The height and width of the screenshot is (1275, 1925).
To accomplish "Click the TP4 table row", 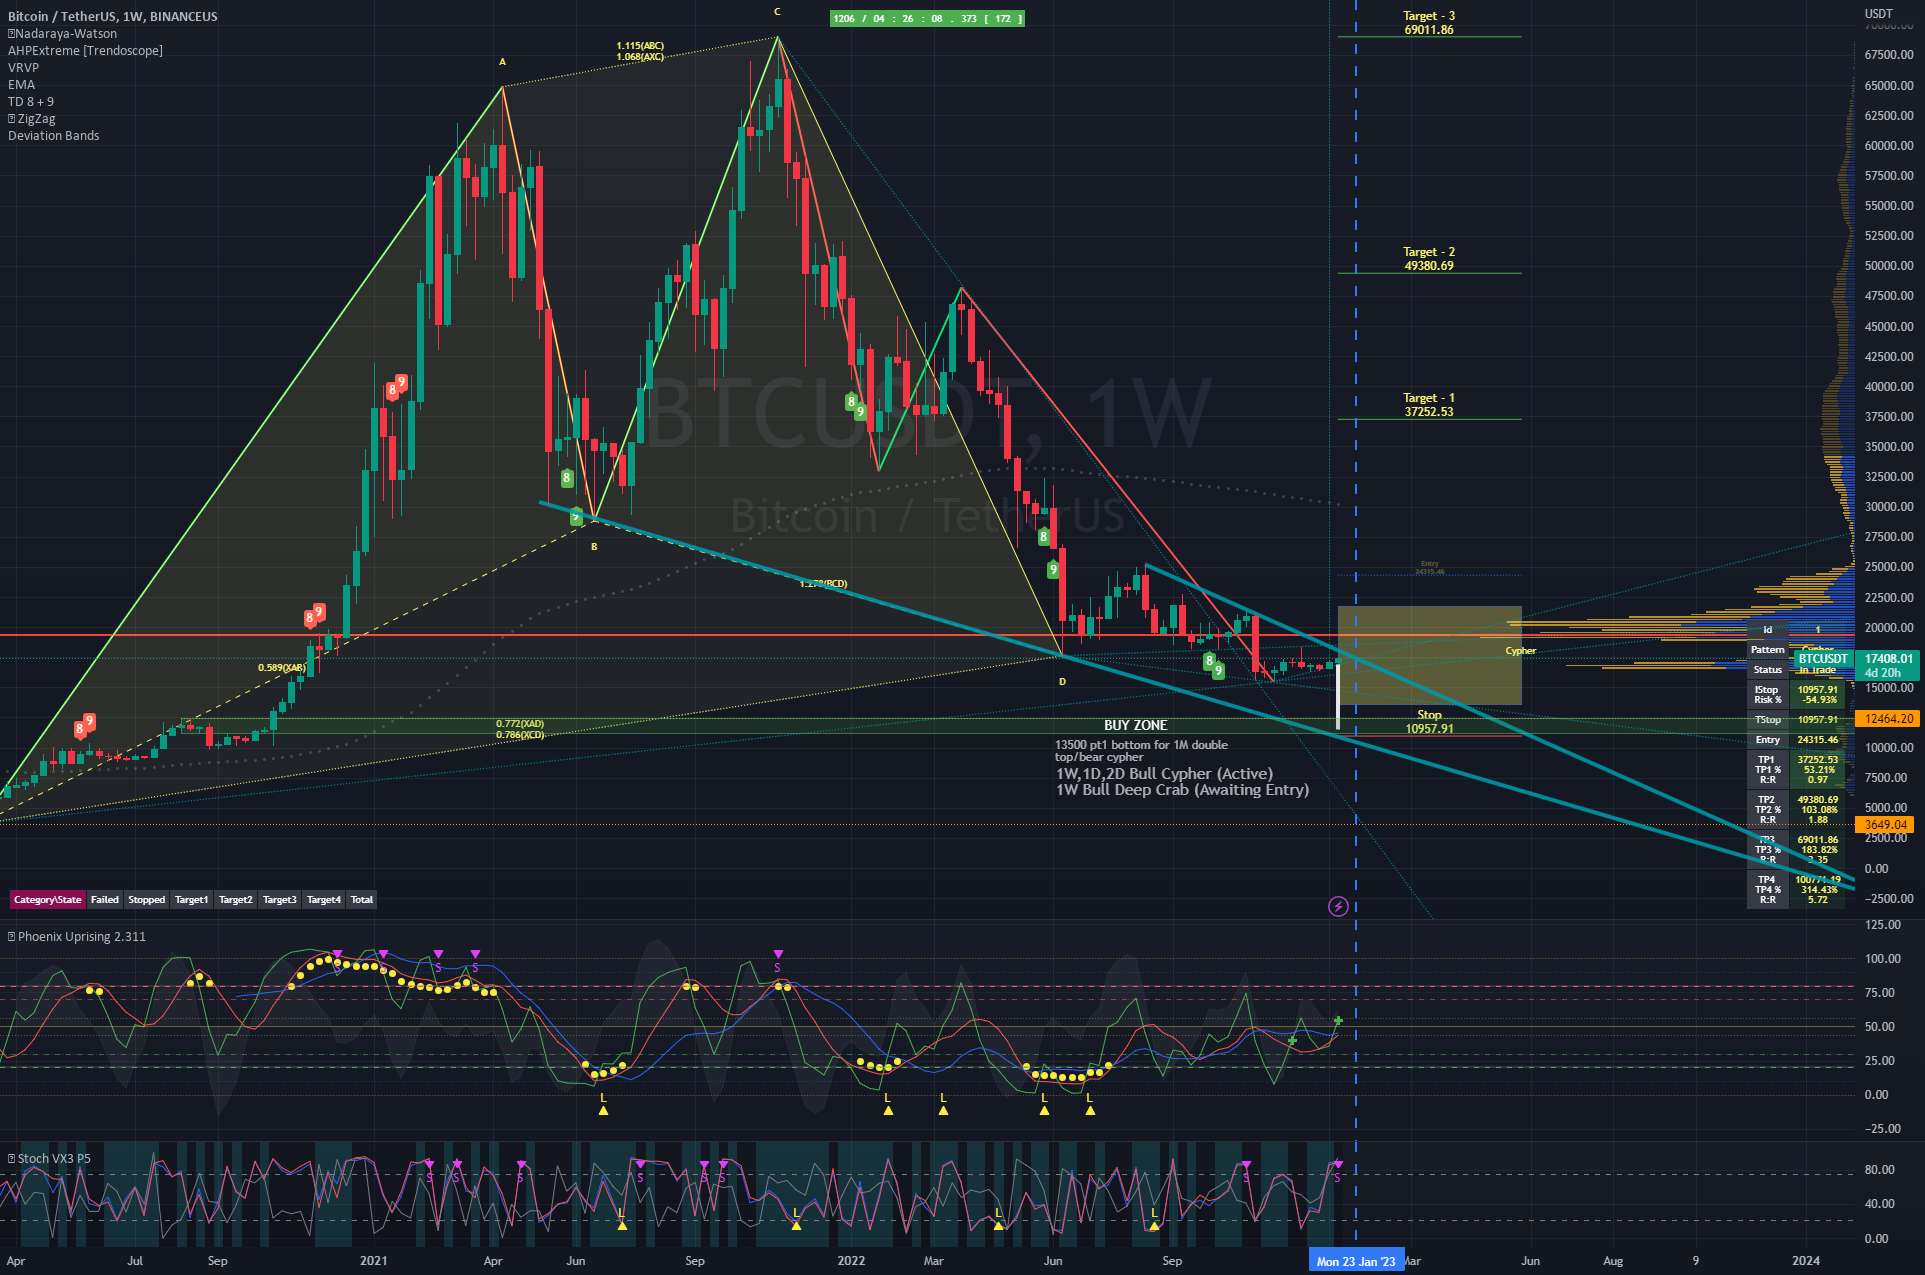I will click(x=1796, y=890).
